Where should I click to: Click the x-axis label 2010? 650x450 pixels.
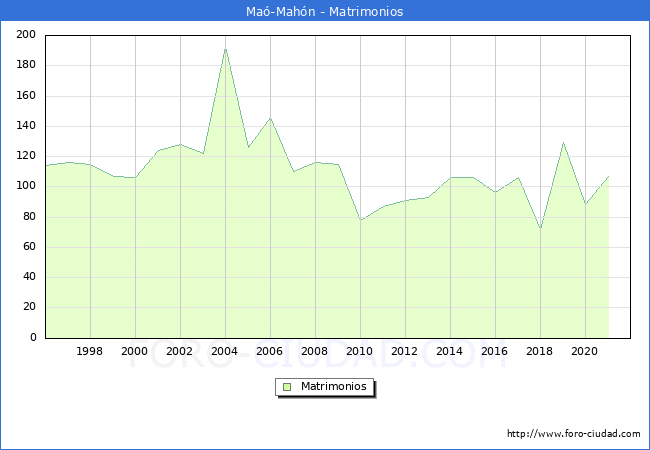click(359, 351)
